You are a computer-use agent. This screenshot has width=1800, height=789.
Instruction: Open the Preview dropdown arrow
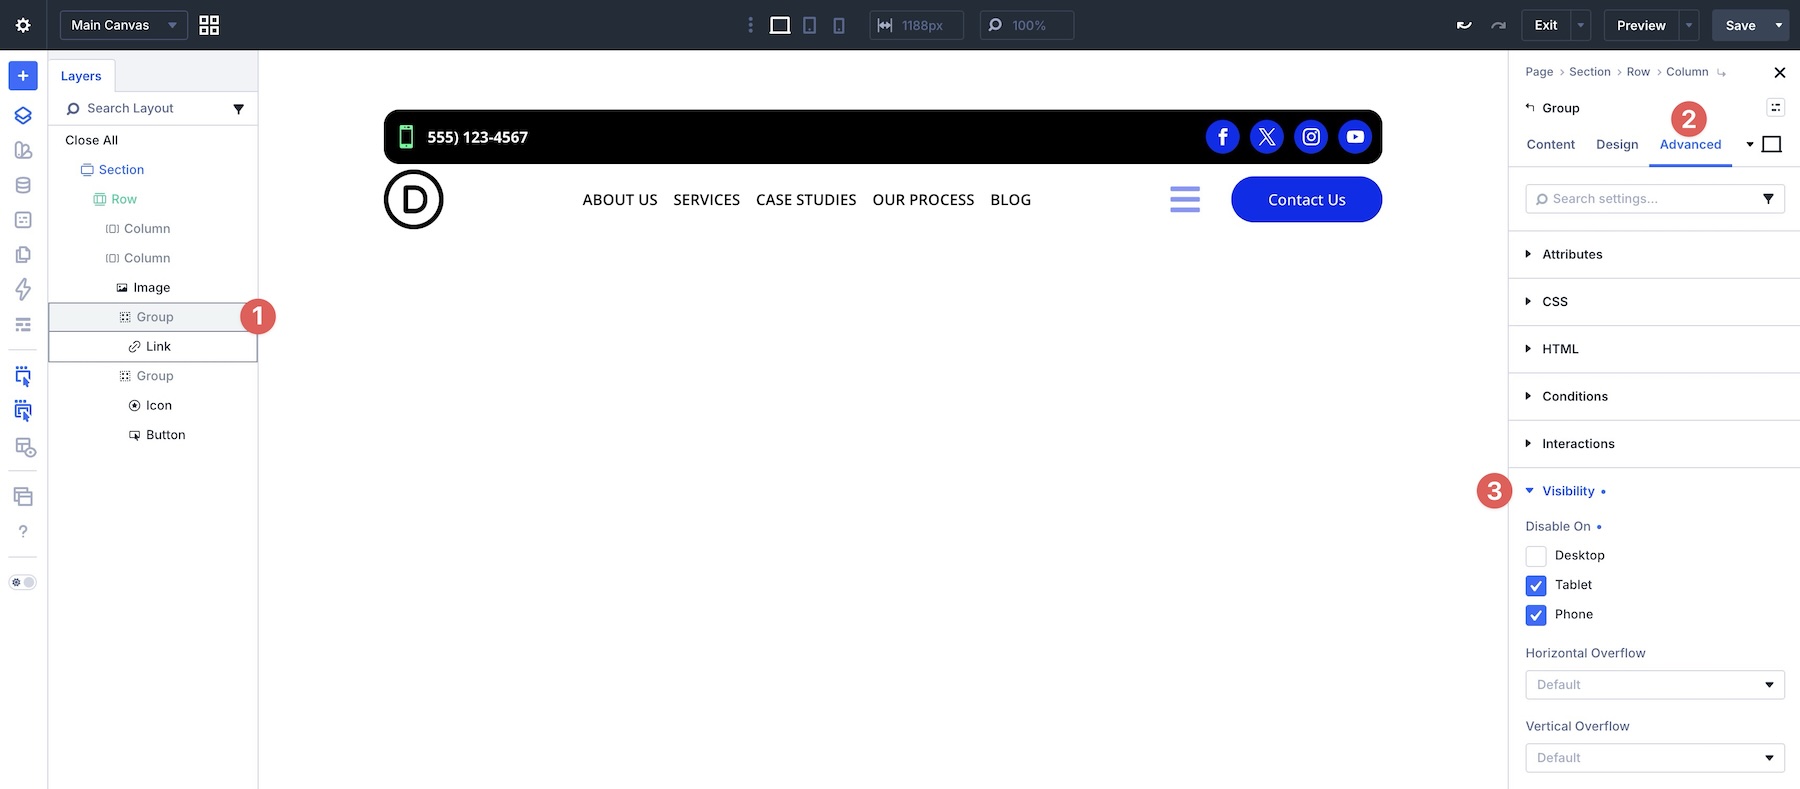click(1689, 25)
